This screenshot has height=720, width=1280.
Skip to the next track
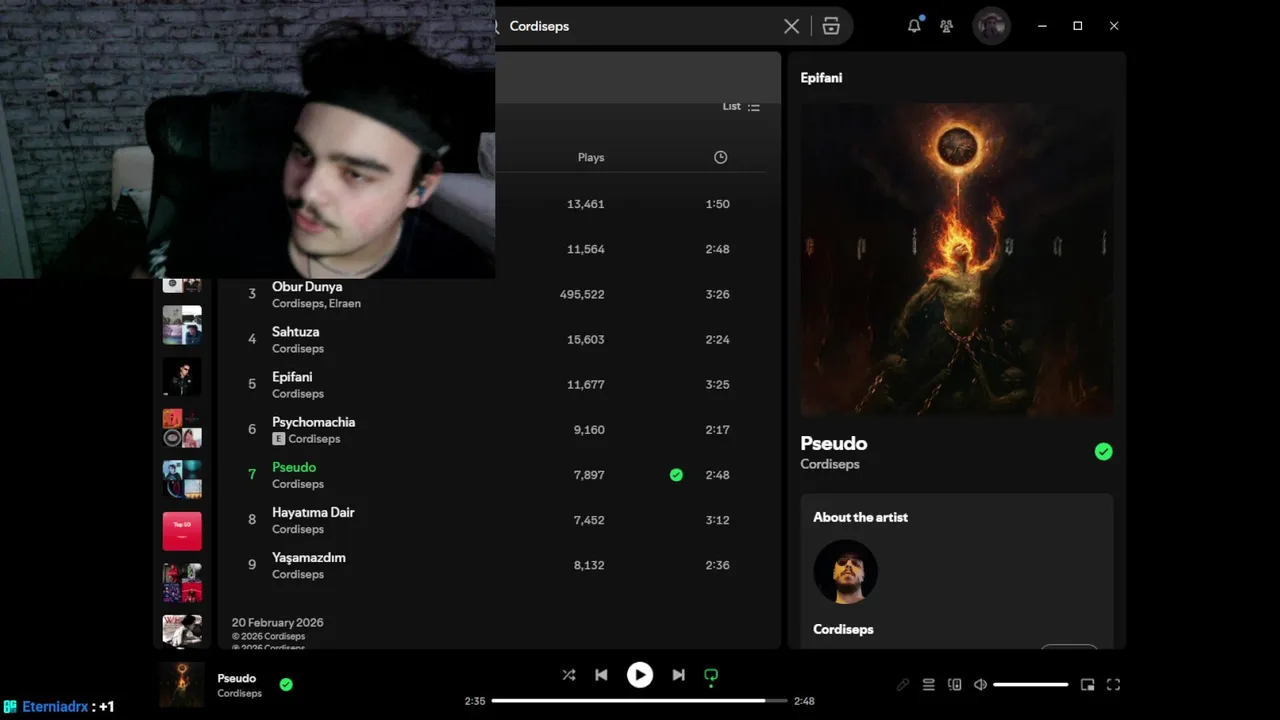[678, 675]
